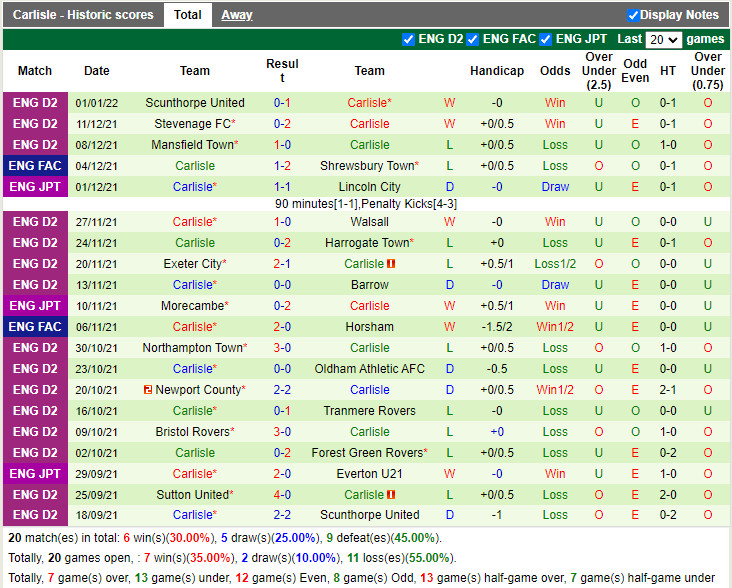Viewport: 732px width, 588px height.
Task: Click HT score 2-1 in Newport County row
Action: click(668, 390)
